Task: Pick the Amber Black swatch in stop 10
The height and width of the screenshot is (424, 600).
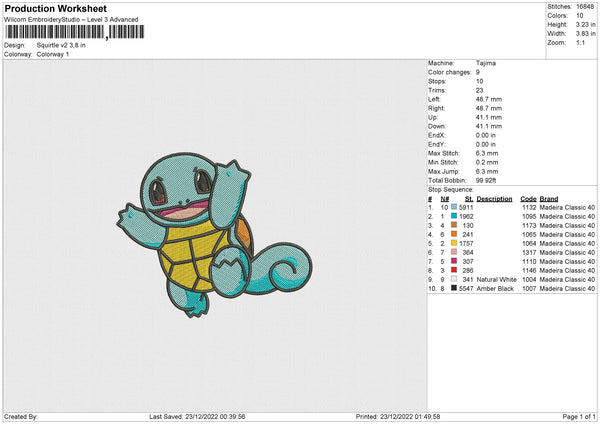Action: pos(454,288)
